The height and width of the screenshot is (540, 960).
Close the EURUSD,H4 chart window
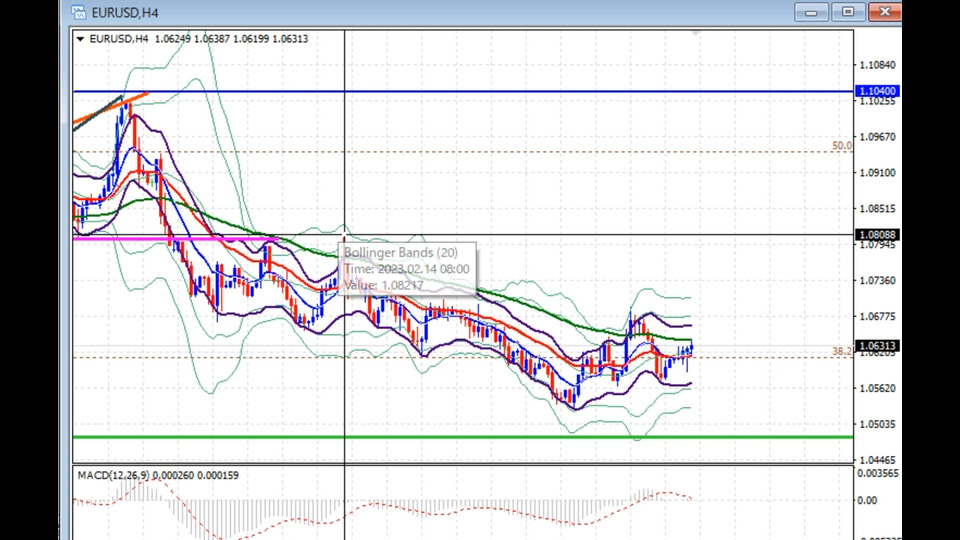pos(885,12)
